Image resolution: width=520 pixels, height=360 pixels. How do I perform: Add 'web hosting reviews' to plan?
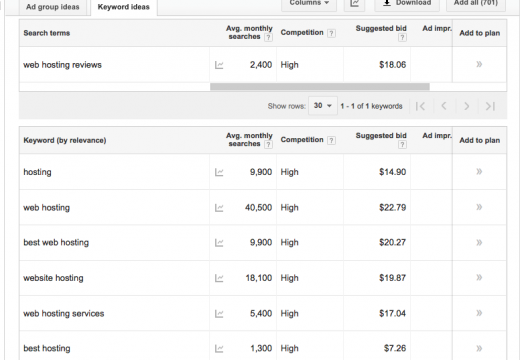[x=479, y=64]
